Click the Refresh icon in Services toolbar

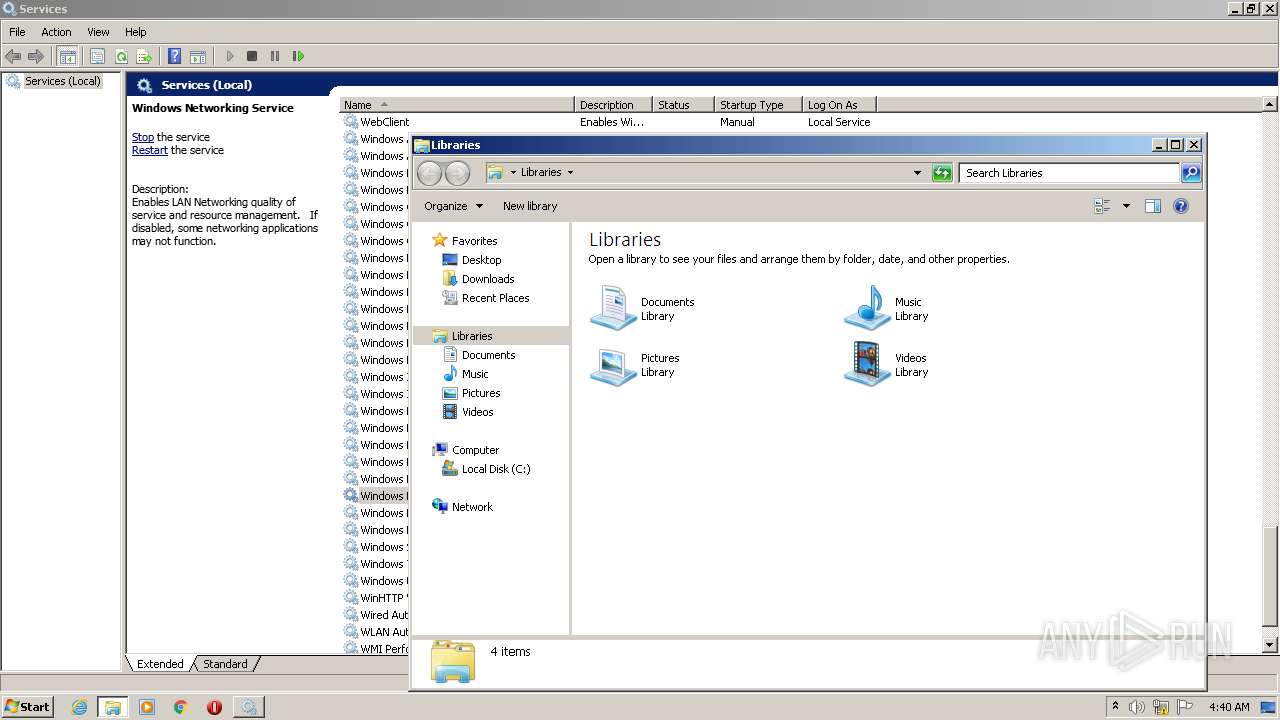tap(121, 57)
